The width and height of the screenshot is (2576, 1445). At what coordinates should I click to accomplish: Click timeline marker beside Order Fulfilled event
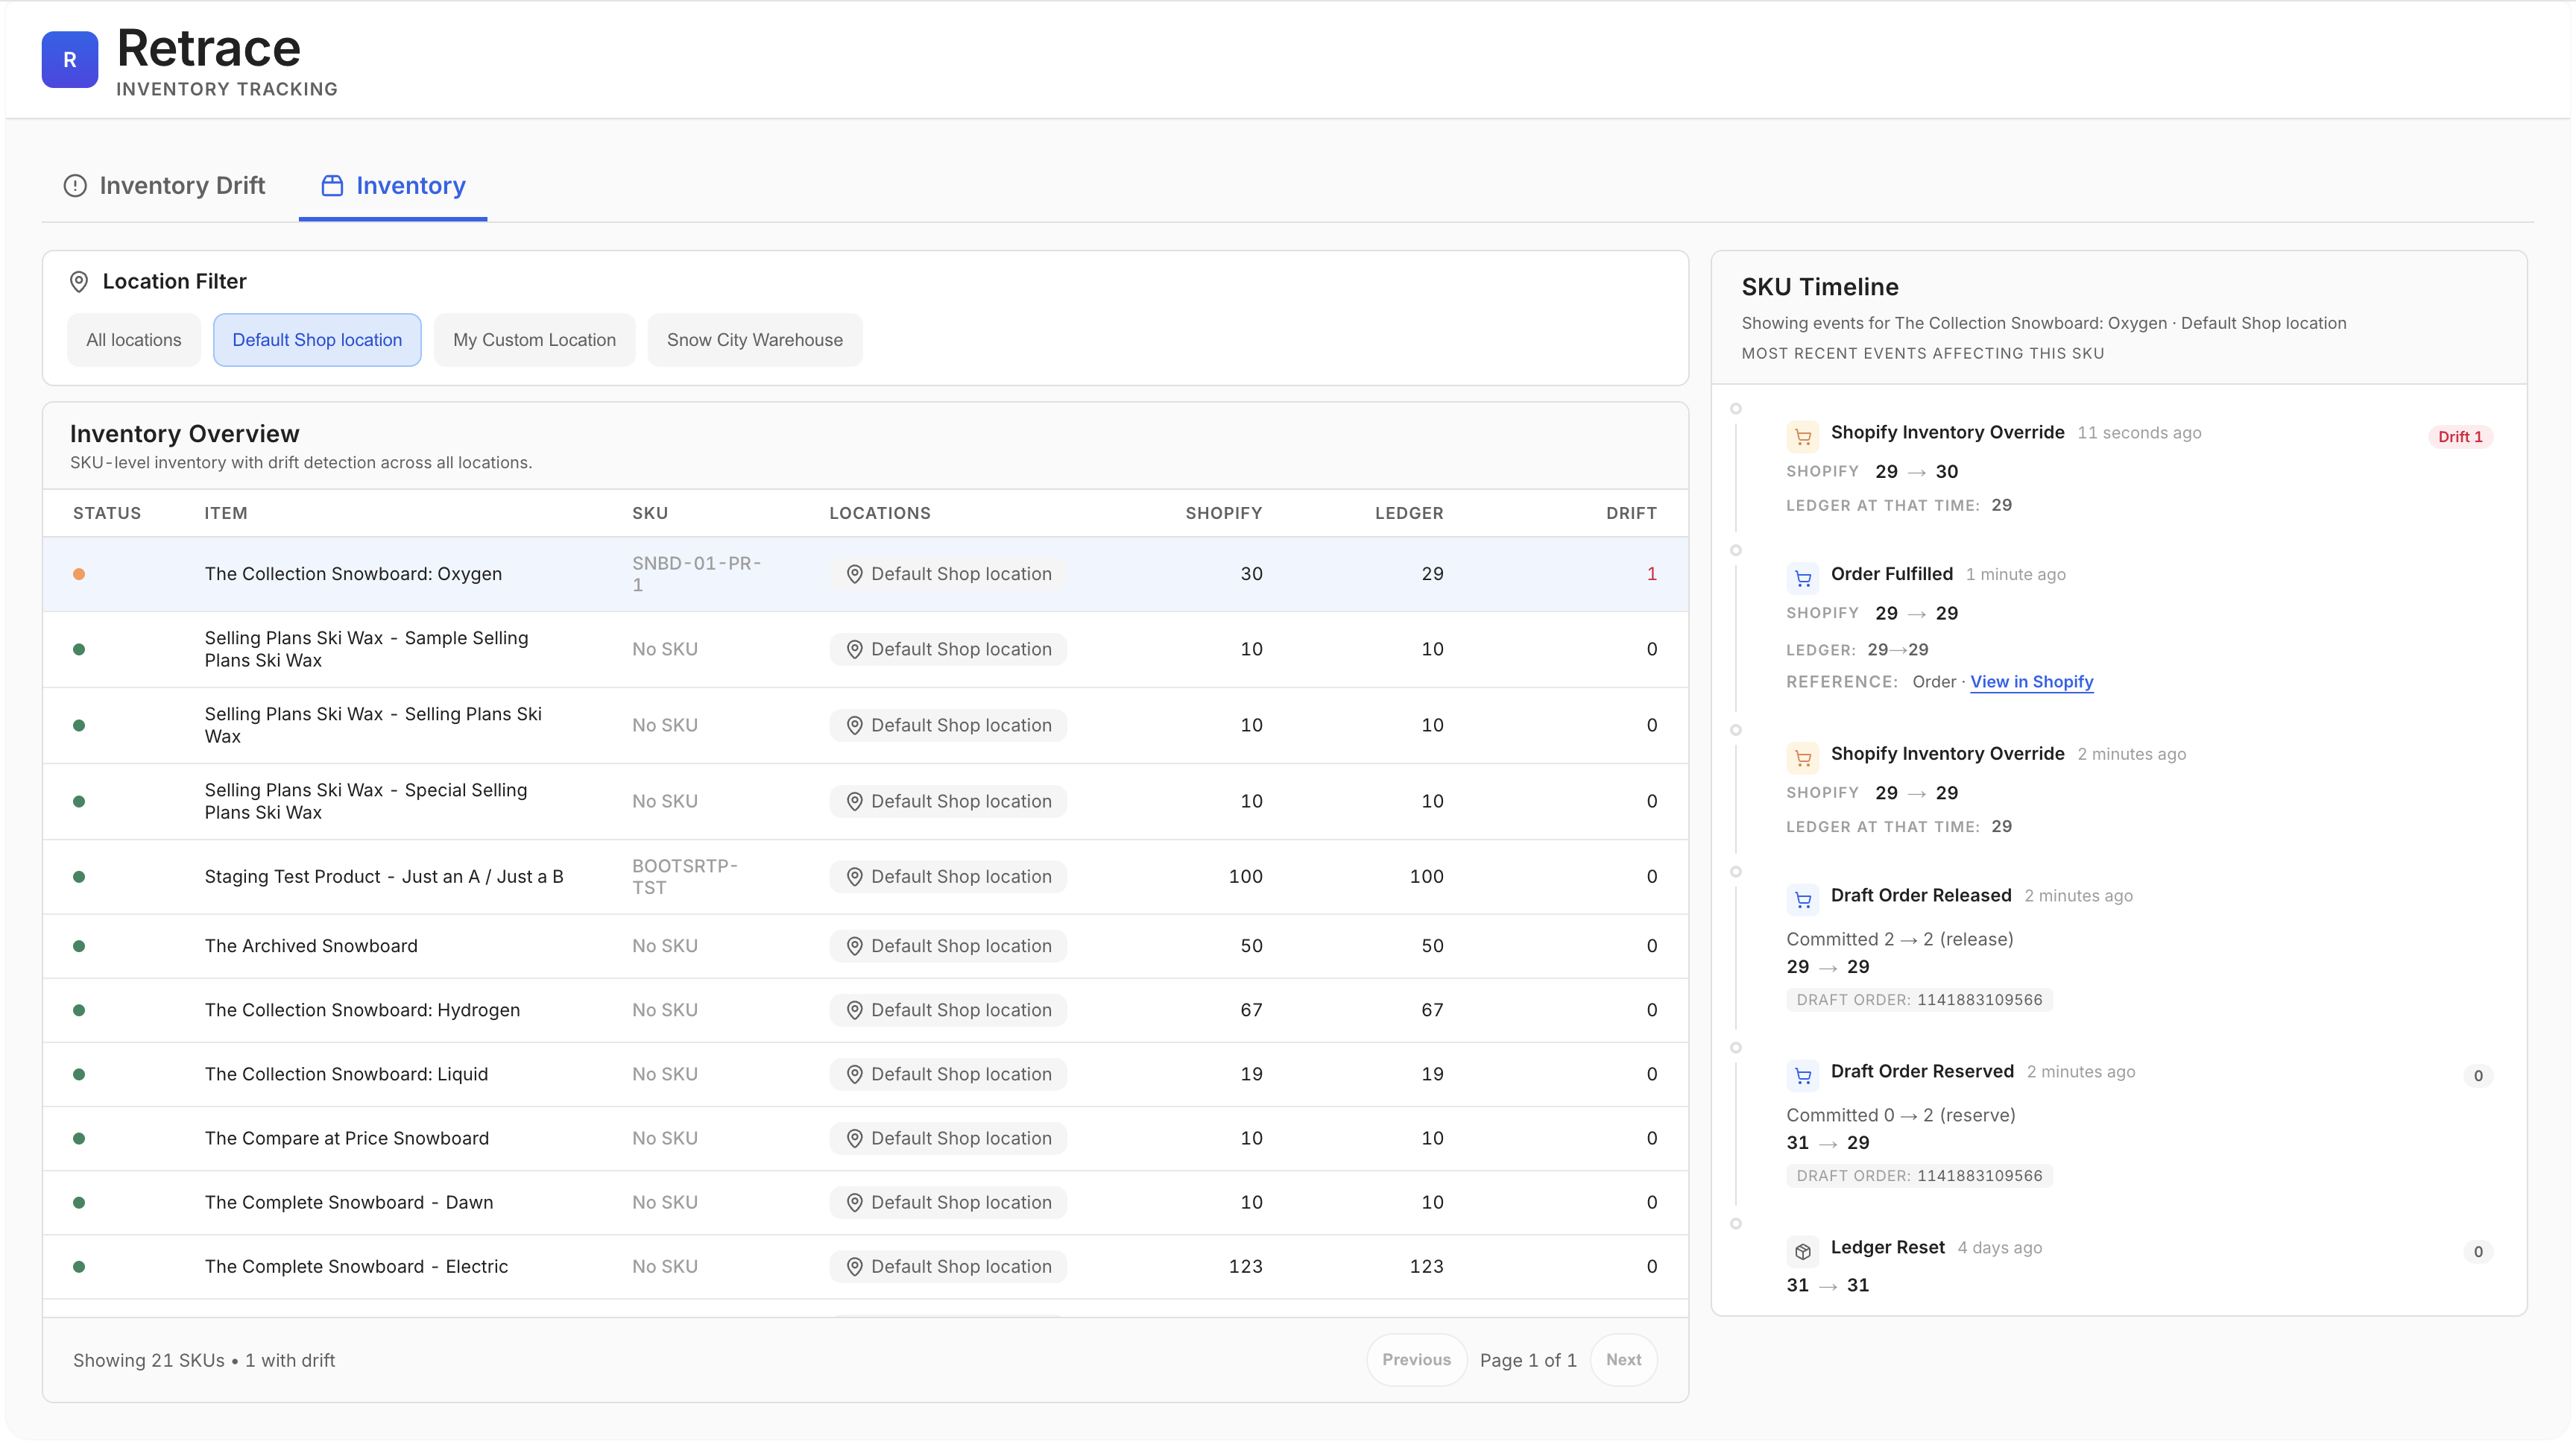click(1736, 550)
